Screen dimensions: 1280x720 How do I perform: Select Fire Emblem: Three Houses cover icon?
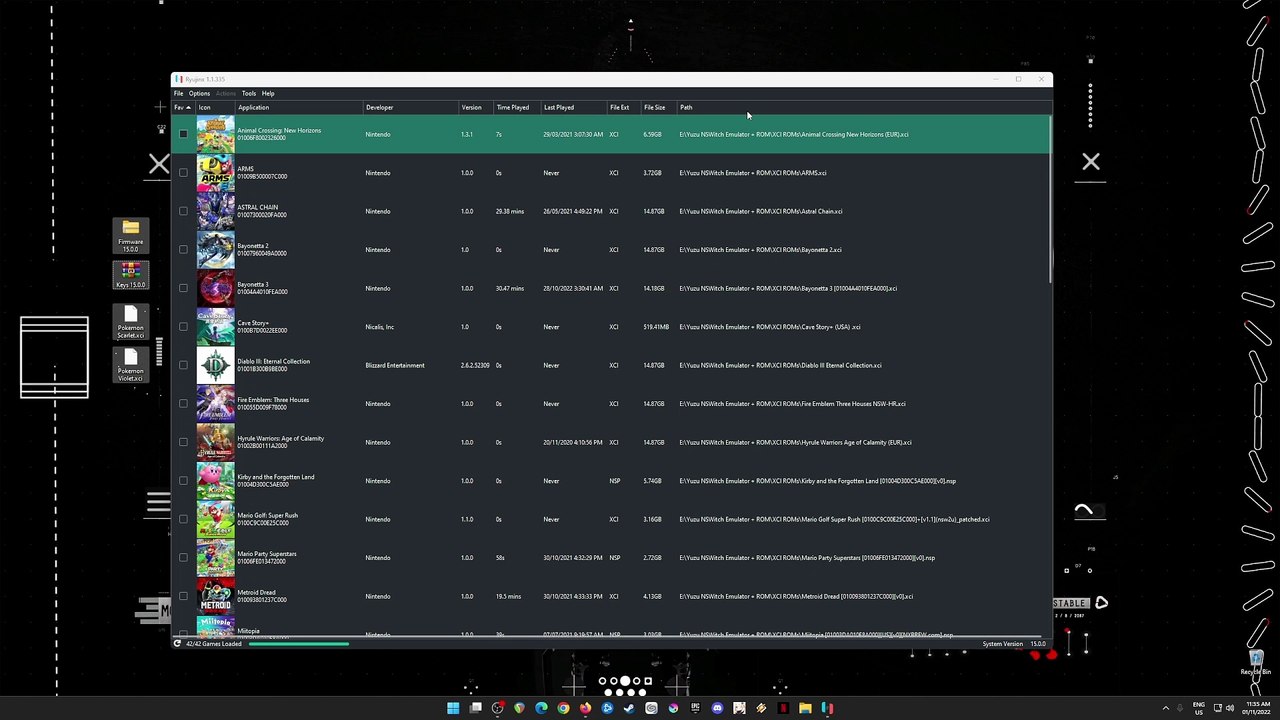(x=215, y=404)
